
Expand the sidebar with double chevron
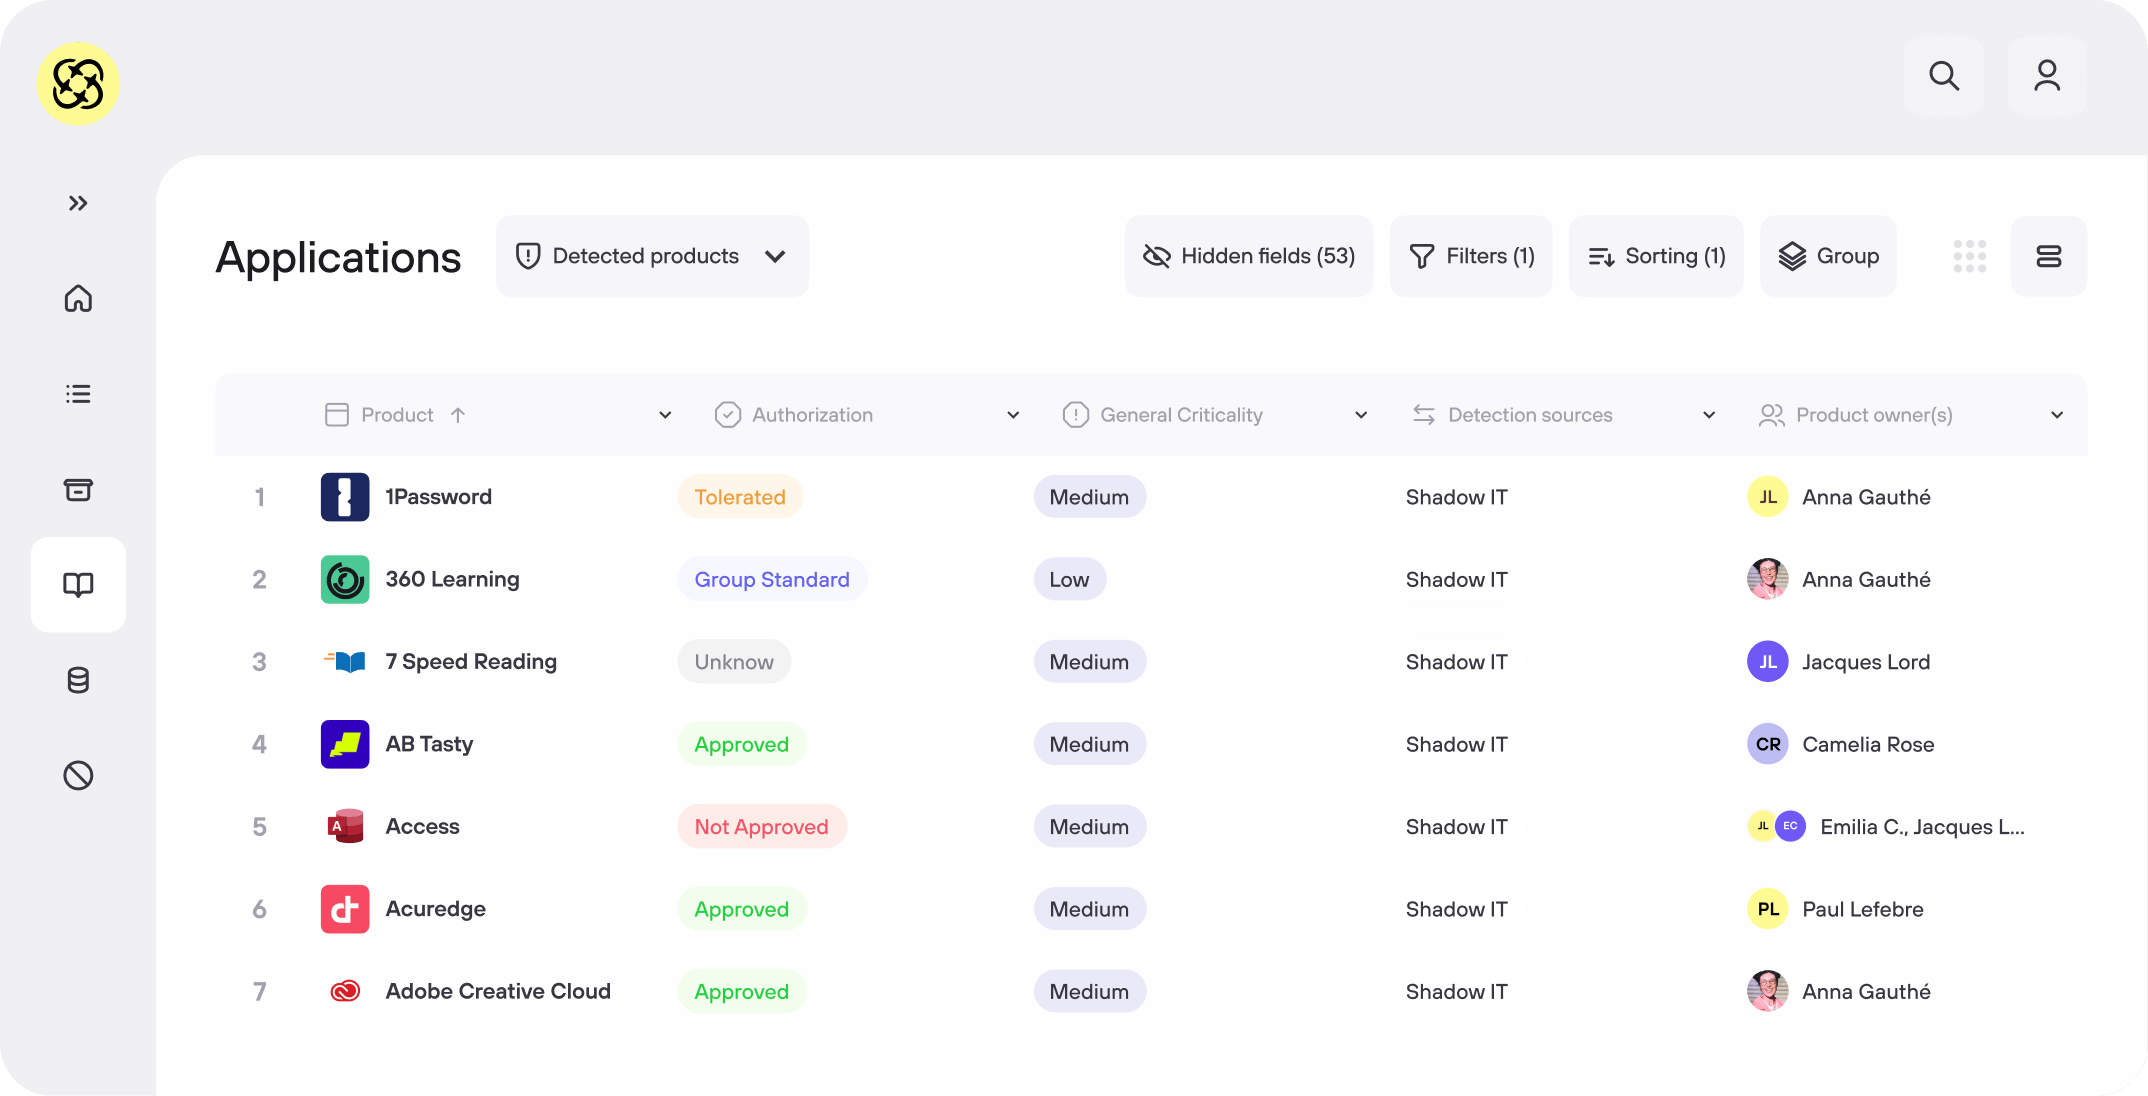coord(78,204)
